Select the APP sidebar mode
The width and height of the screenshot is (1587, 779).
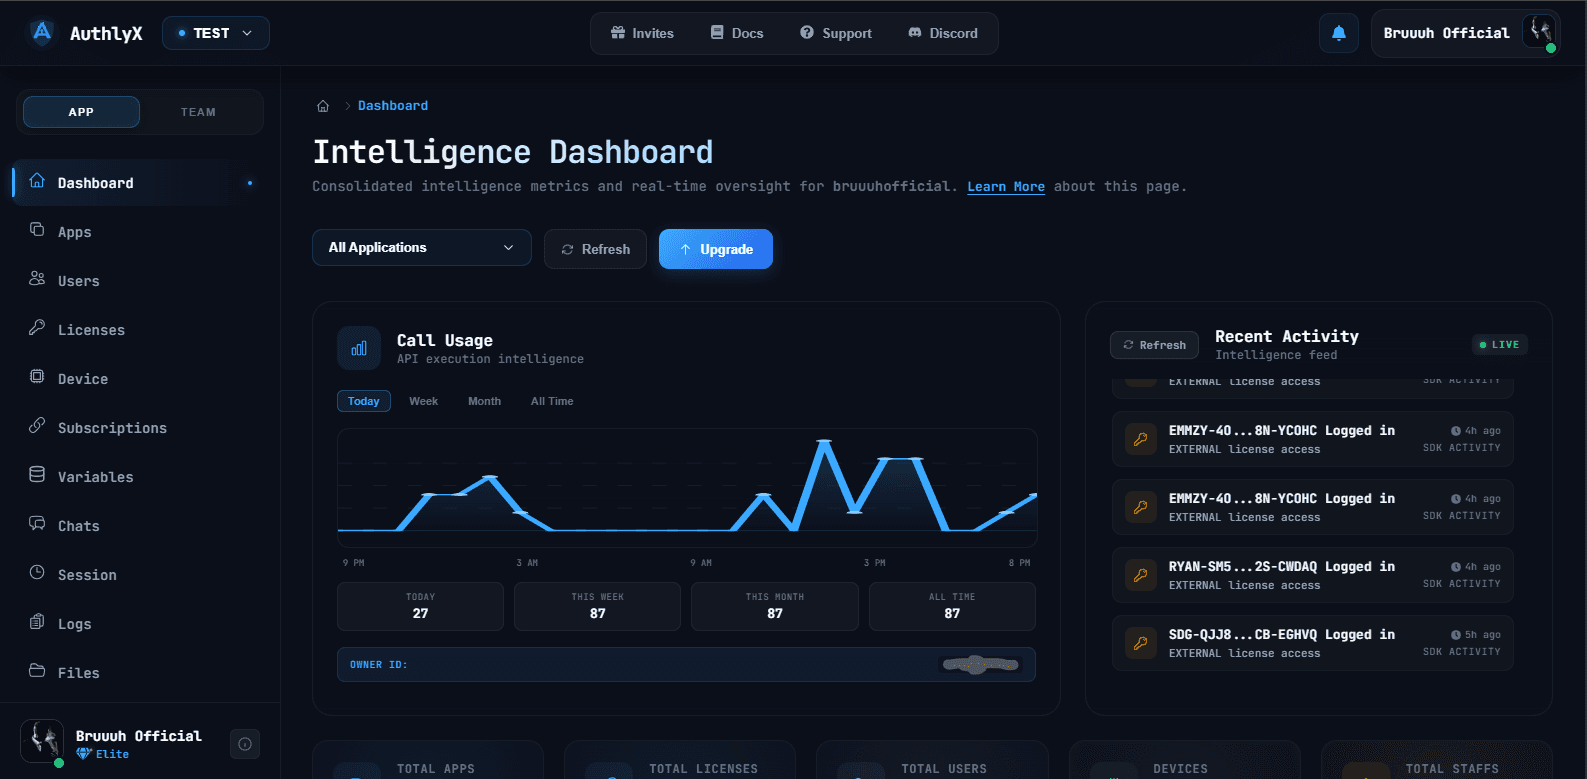point(81,112)
